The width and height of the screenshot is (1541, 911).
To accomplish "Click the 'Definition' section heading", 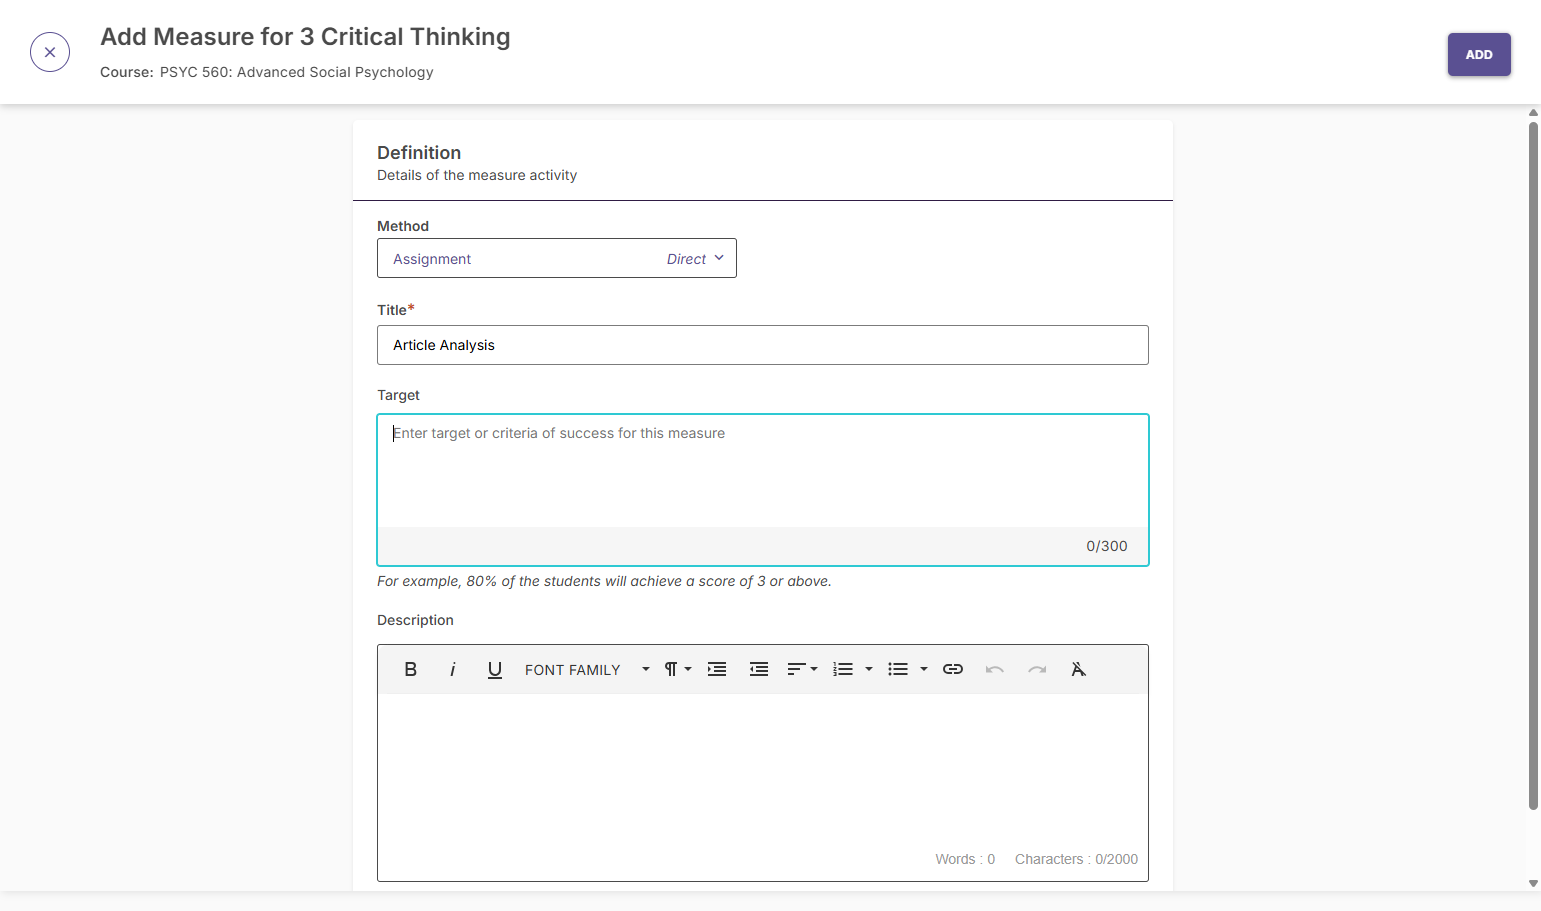I will (x=419, y=152).
